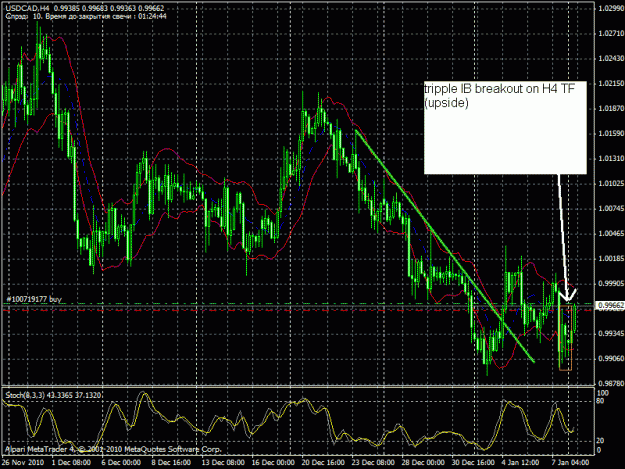Click the stochastic scale value 80
The image size is (625, 469).
tap(602, 400)
